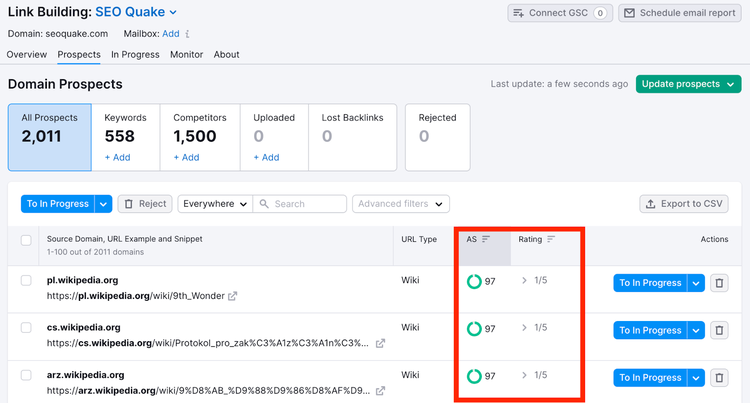The height and width of the screenshot is (403, 750).
Task: Select all prospects with header checkbox
Action: [x=26, y=240]
